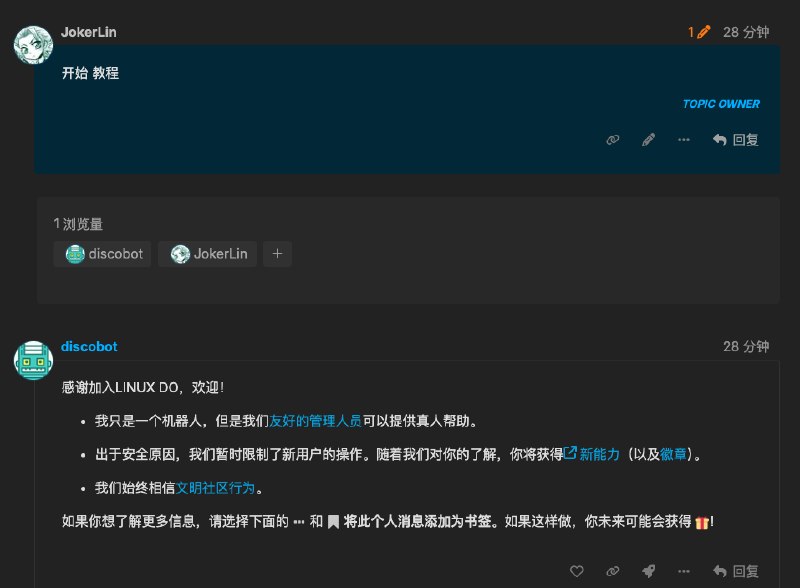
Task: Open discobot username on the second post
Action: tap(89, 347)
